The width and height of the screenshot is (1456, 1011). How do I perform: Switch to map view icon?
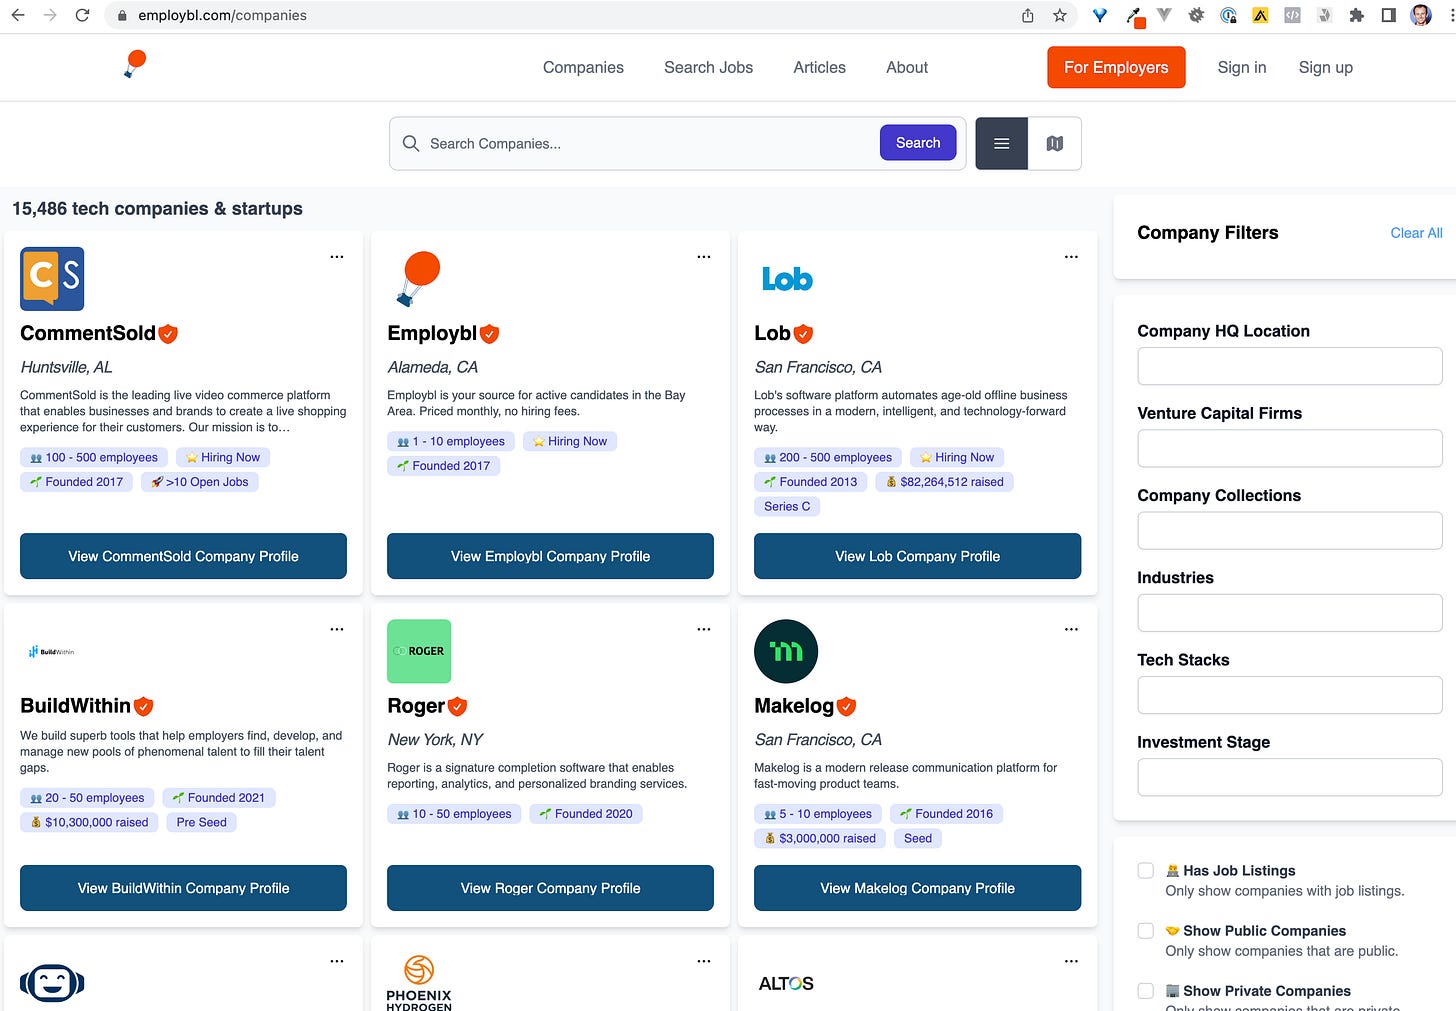coord(1055,144)
